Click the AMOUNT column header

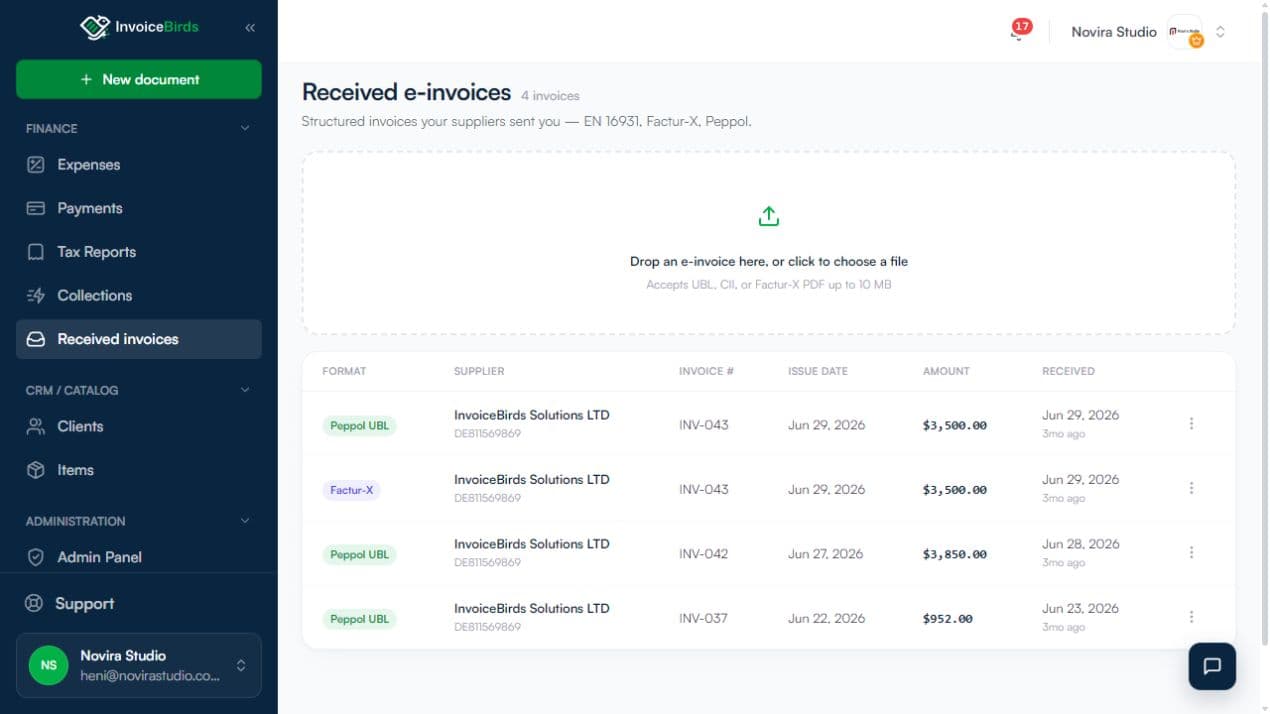(x=946, y=371)
